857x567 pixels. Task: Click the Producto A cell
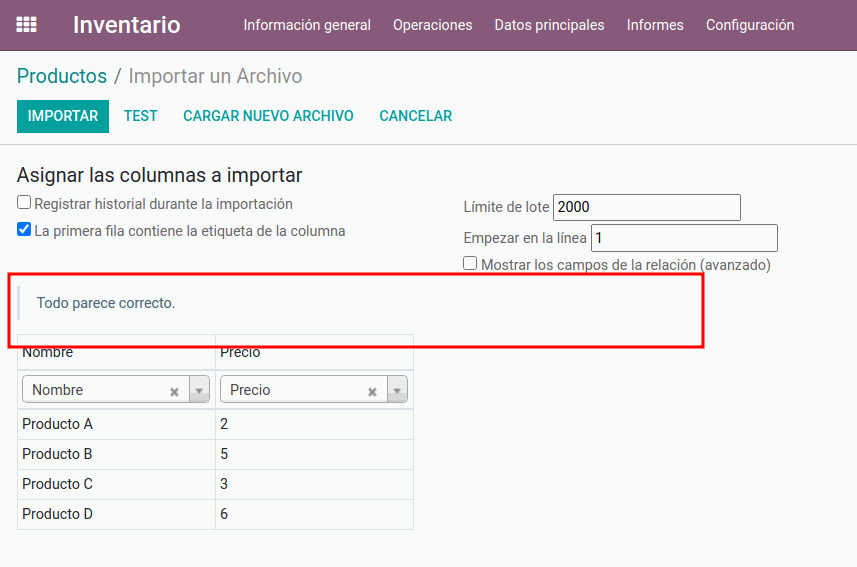tap(116, 424)
